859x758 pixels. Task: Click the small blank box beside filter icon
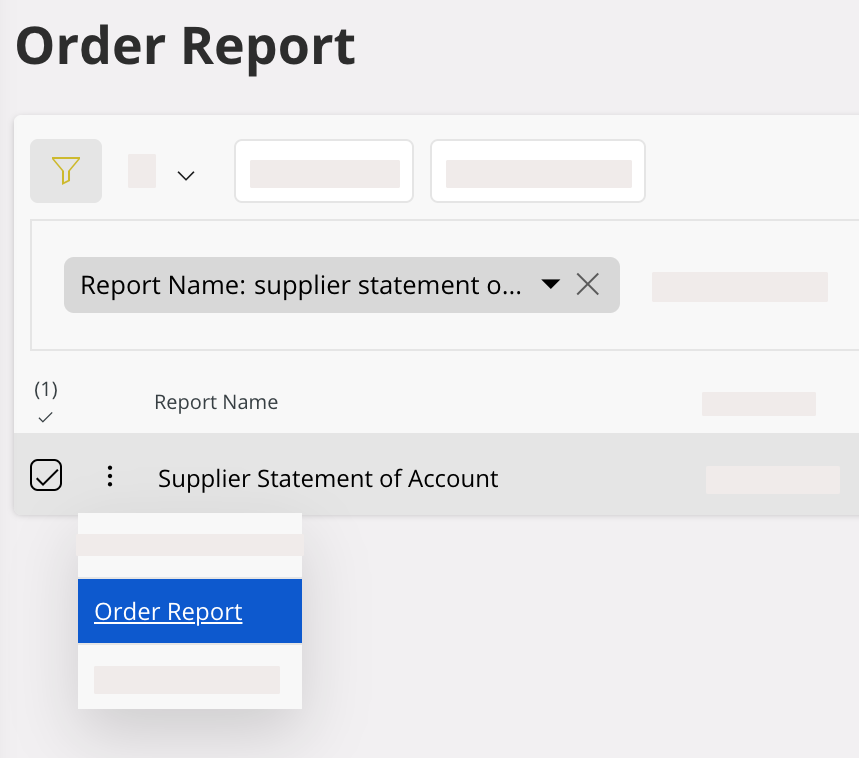click(x=142, y=171)
